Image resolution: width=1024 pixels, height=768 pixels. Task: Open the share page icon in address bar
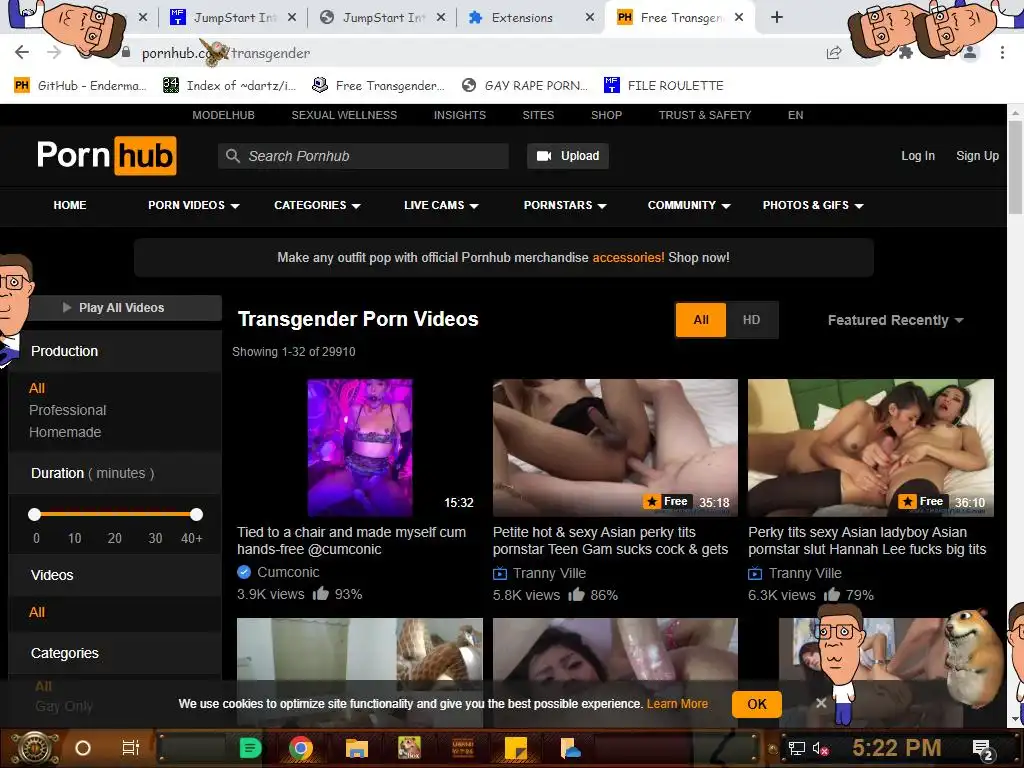pos(834,53)
